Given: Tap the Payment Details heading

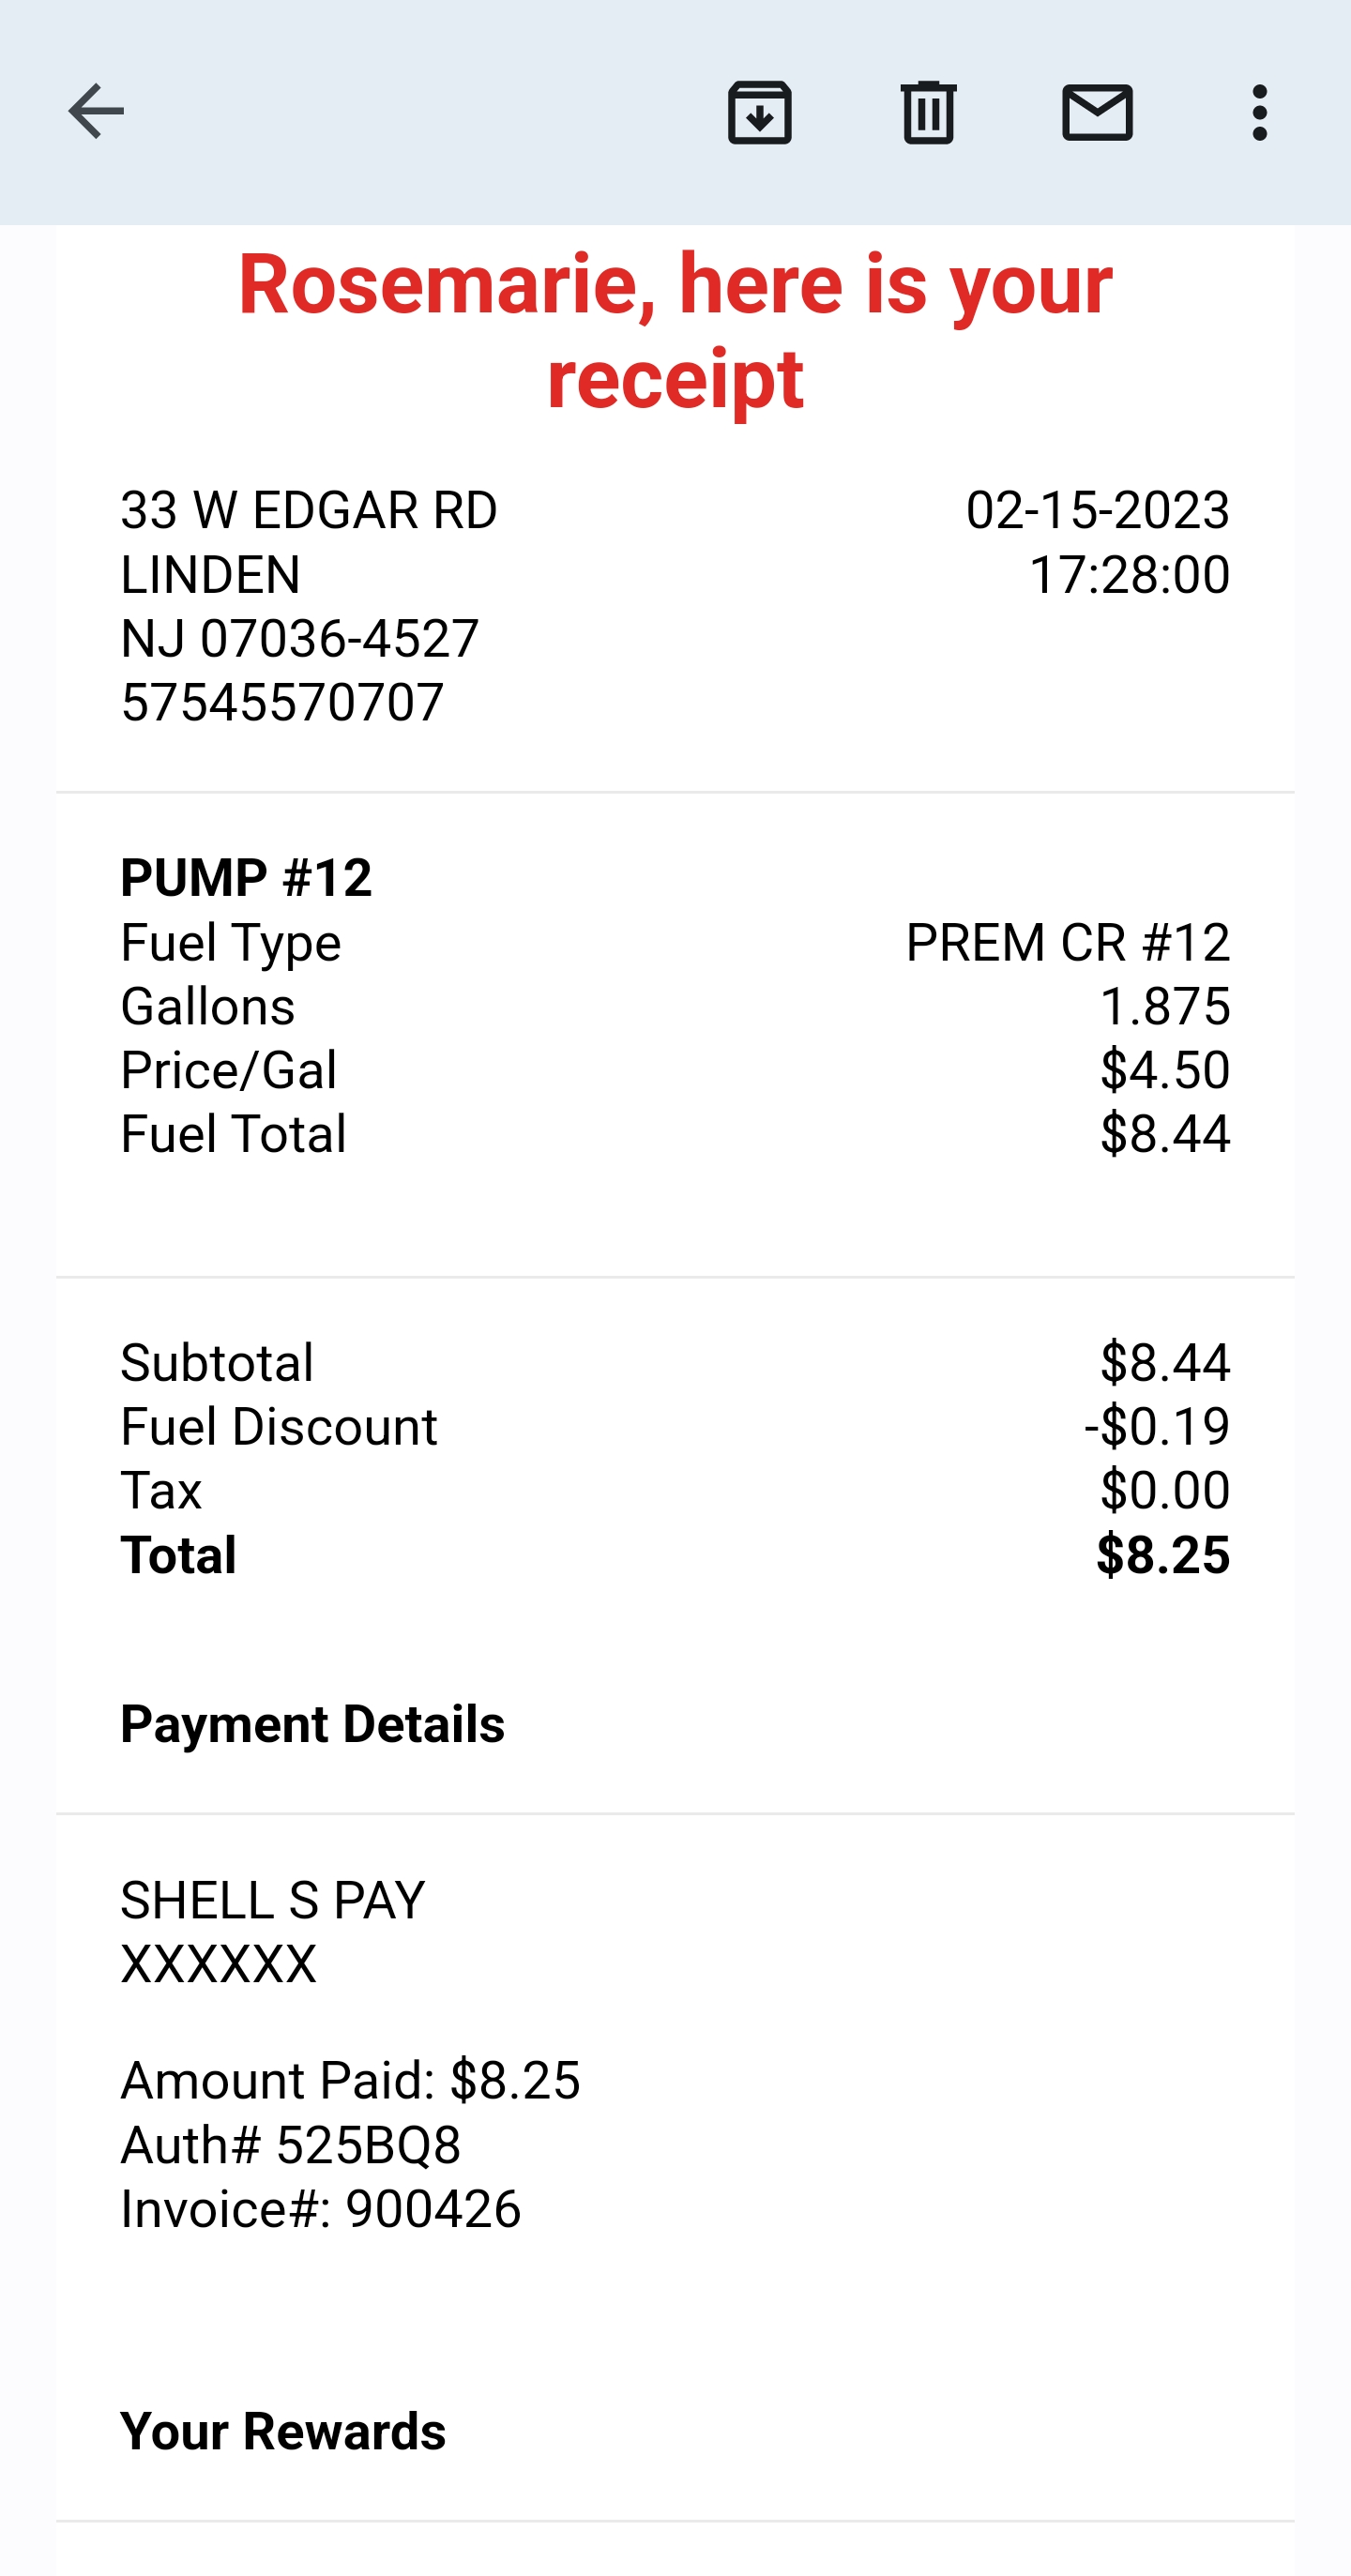Looking at the screenshot, I should tap(312, 1724).
